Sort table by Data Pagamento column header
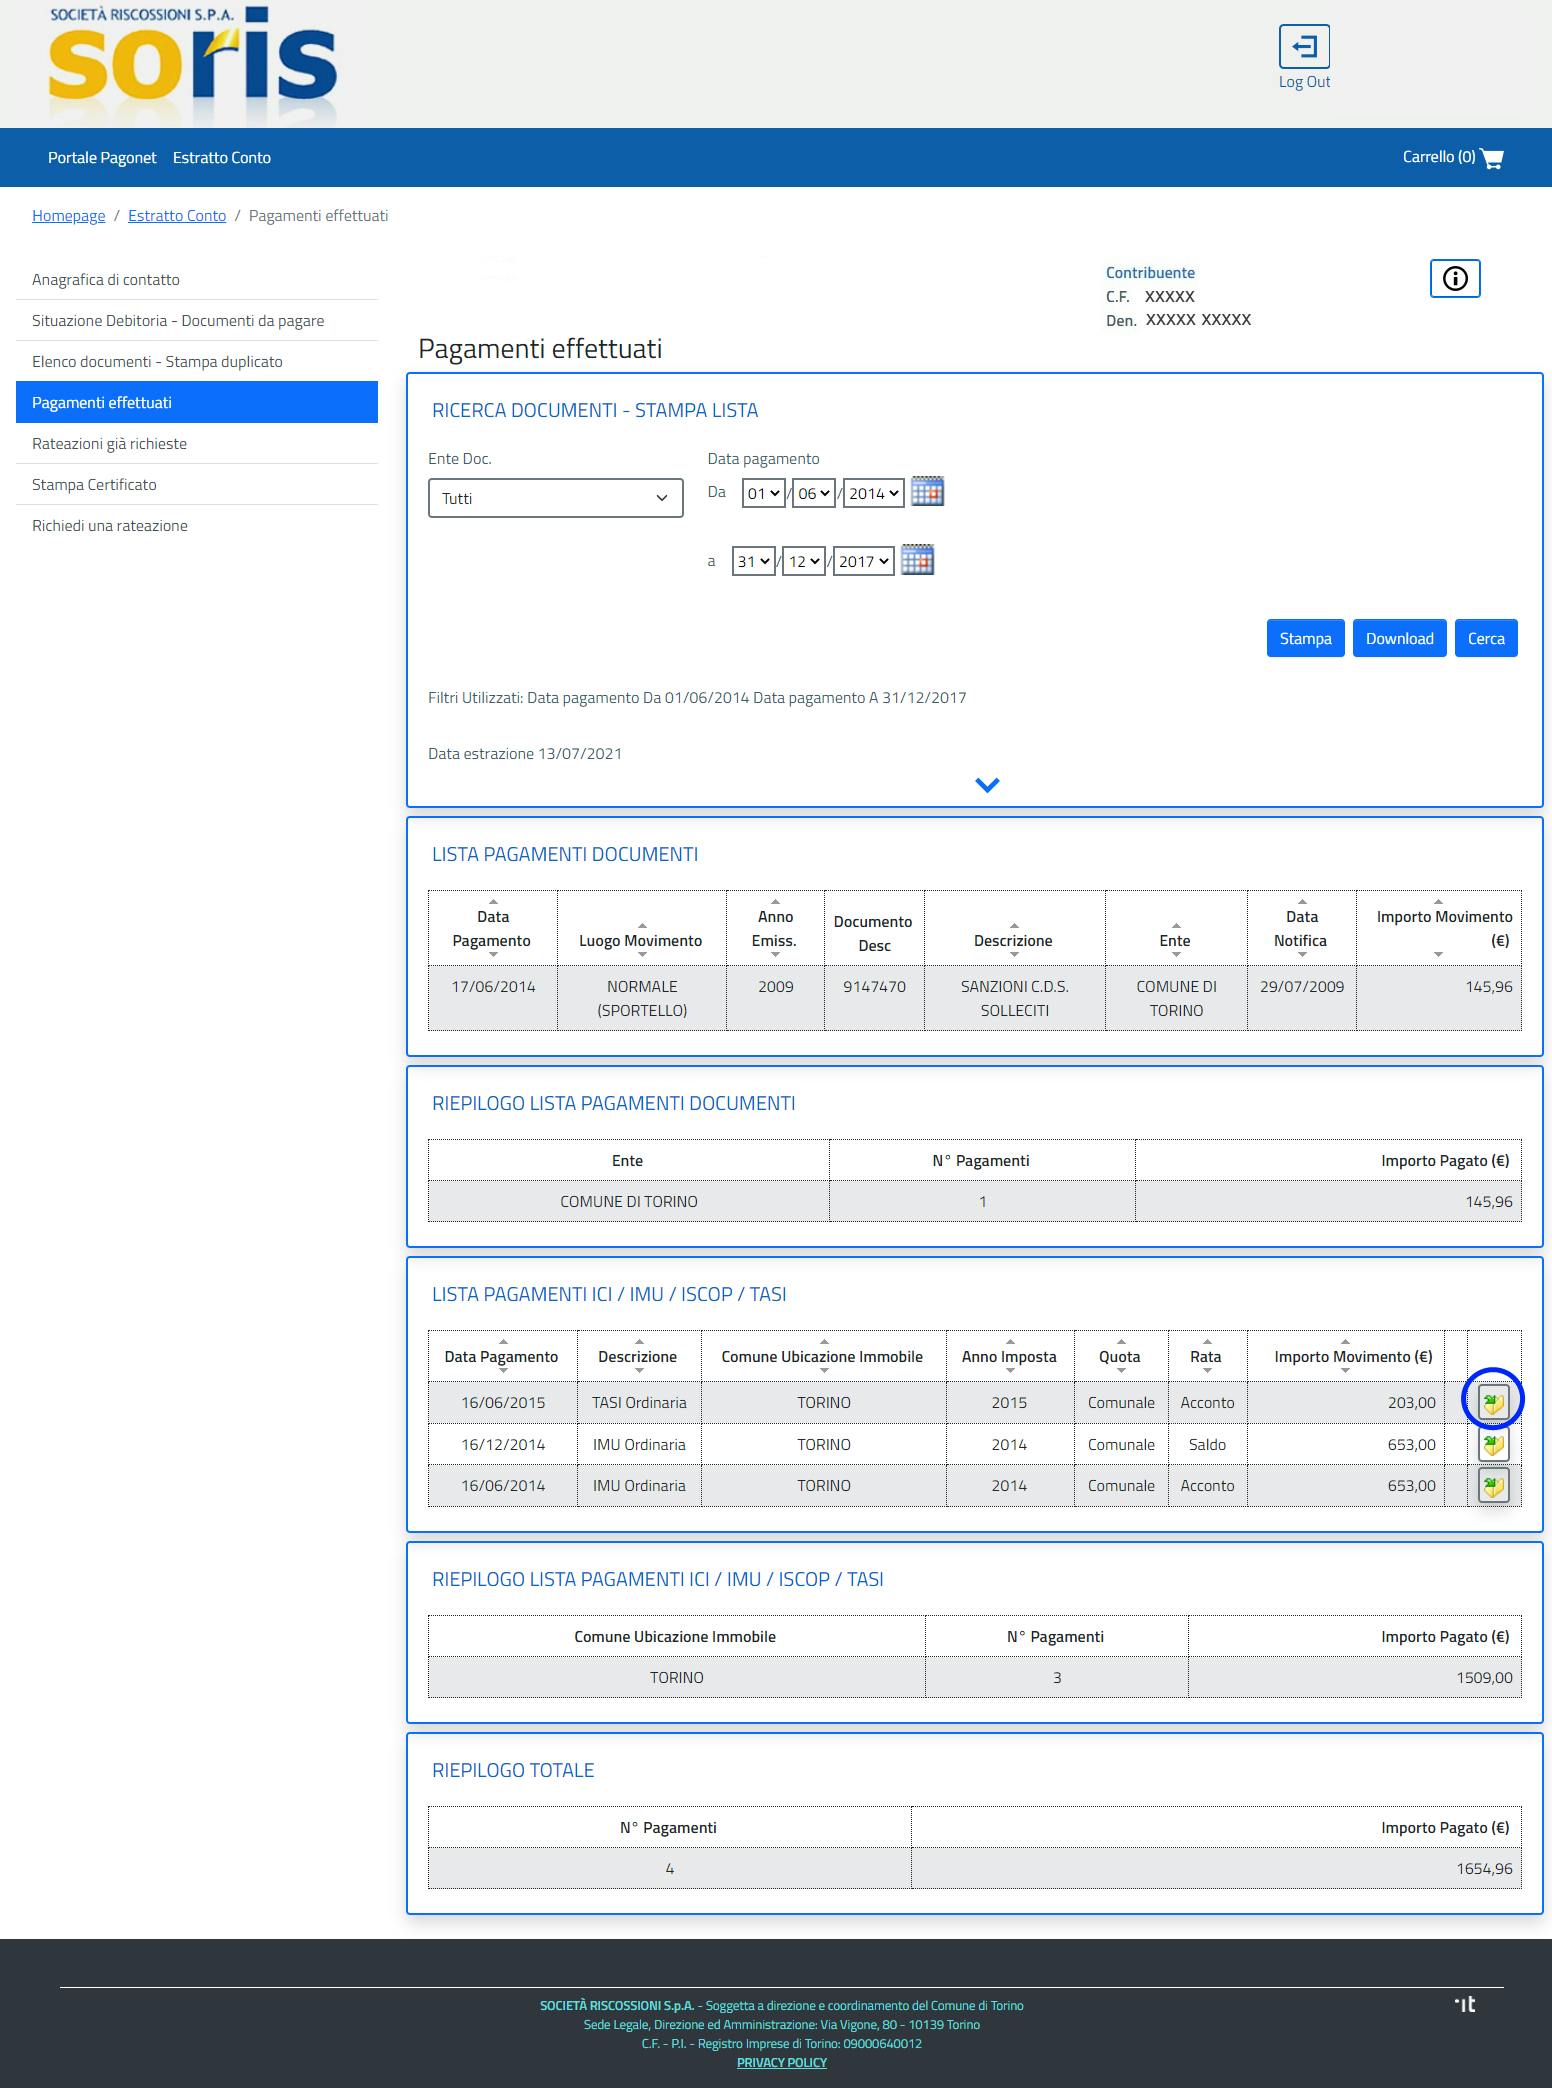This screenshot has height=2088, width=1552. coord(492,929)
